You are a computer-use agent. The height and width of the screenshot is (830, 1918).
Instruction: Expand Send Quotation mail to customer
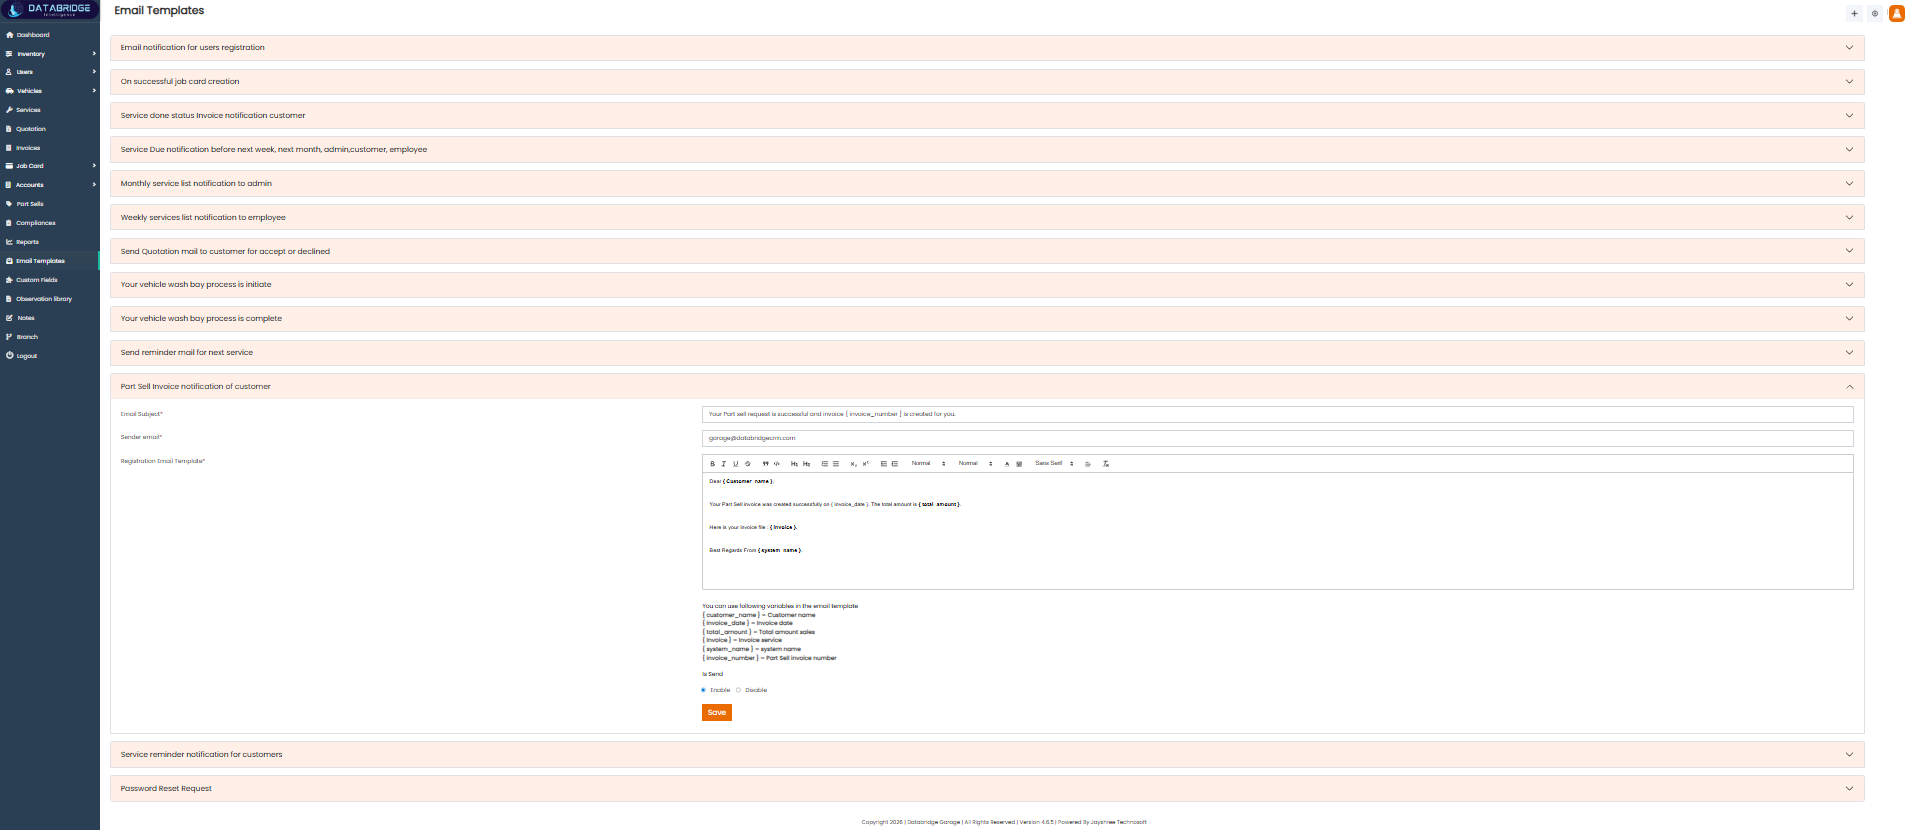(x=987, y=252)
